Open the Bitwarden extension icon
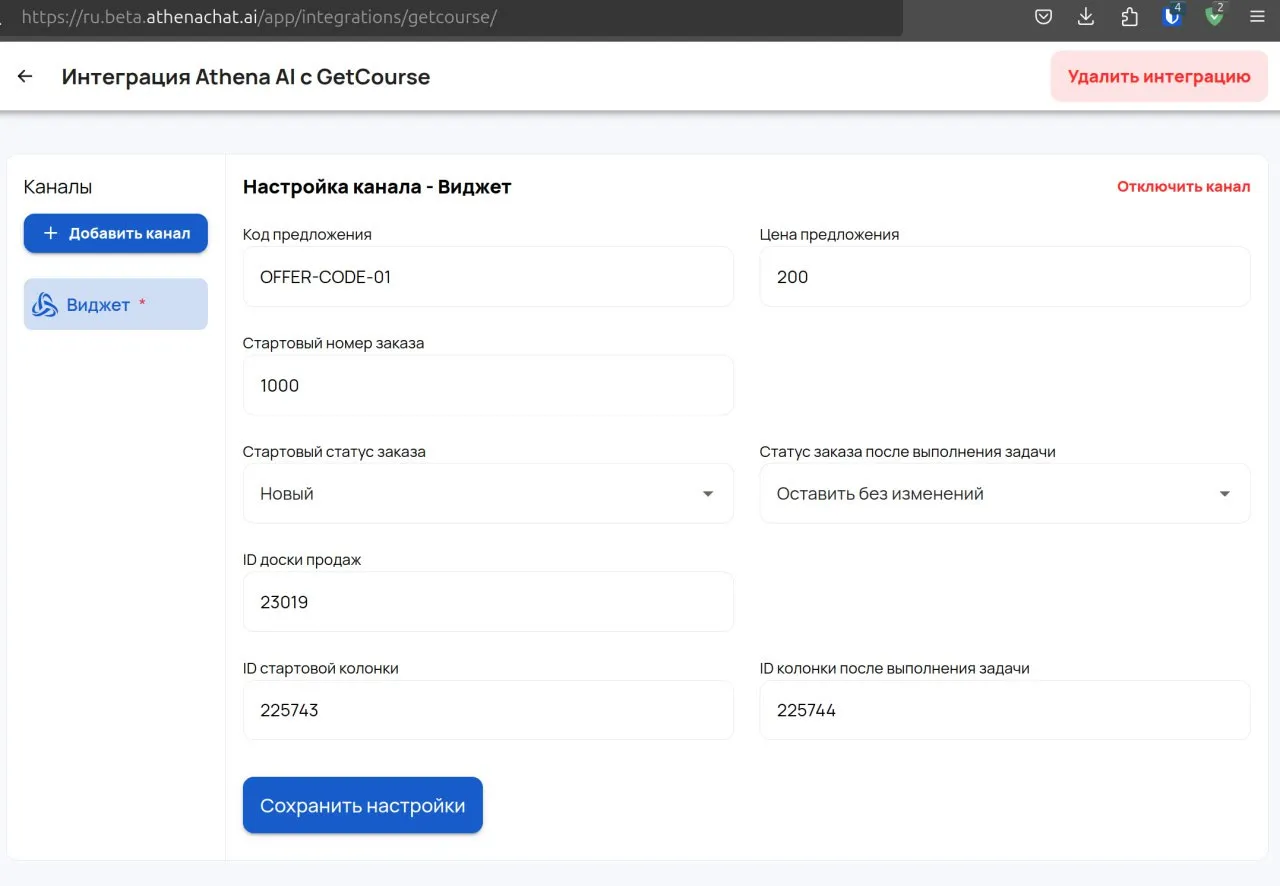 tap(1172, 17)
